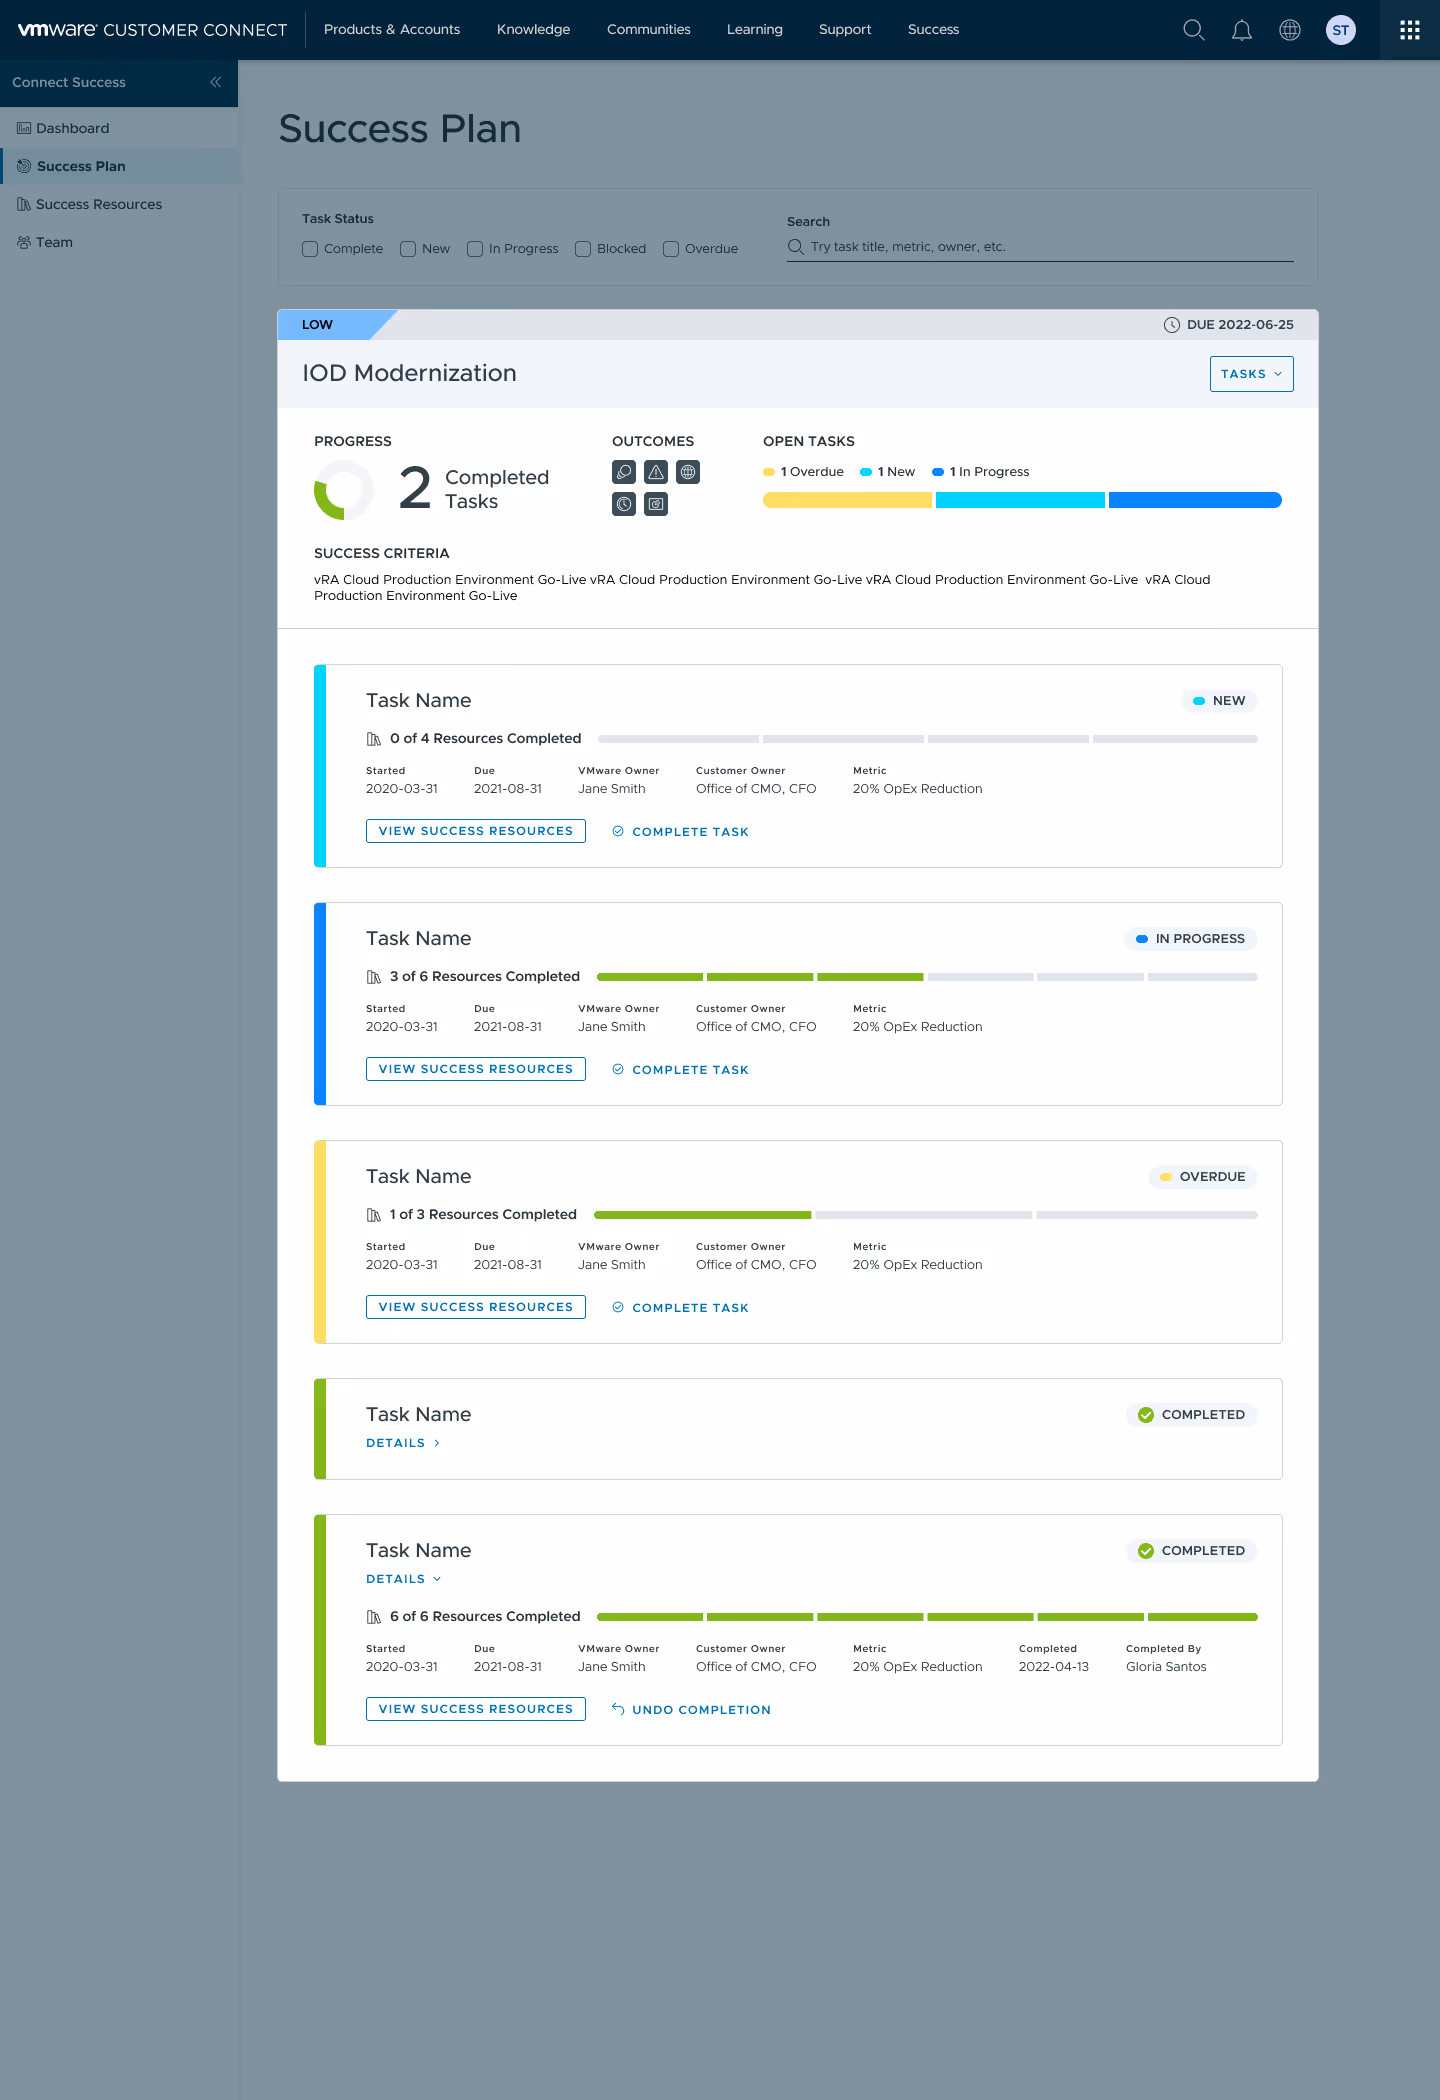Screen dimensions: 1440x2100
Task: Select Success Plan in the sidebar
Action: click(x=119, y=166)
